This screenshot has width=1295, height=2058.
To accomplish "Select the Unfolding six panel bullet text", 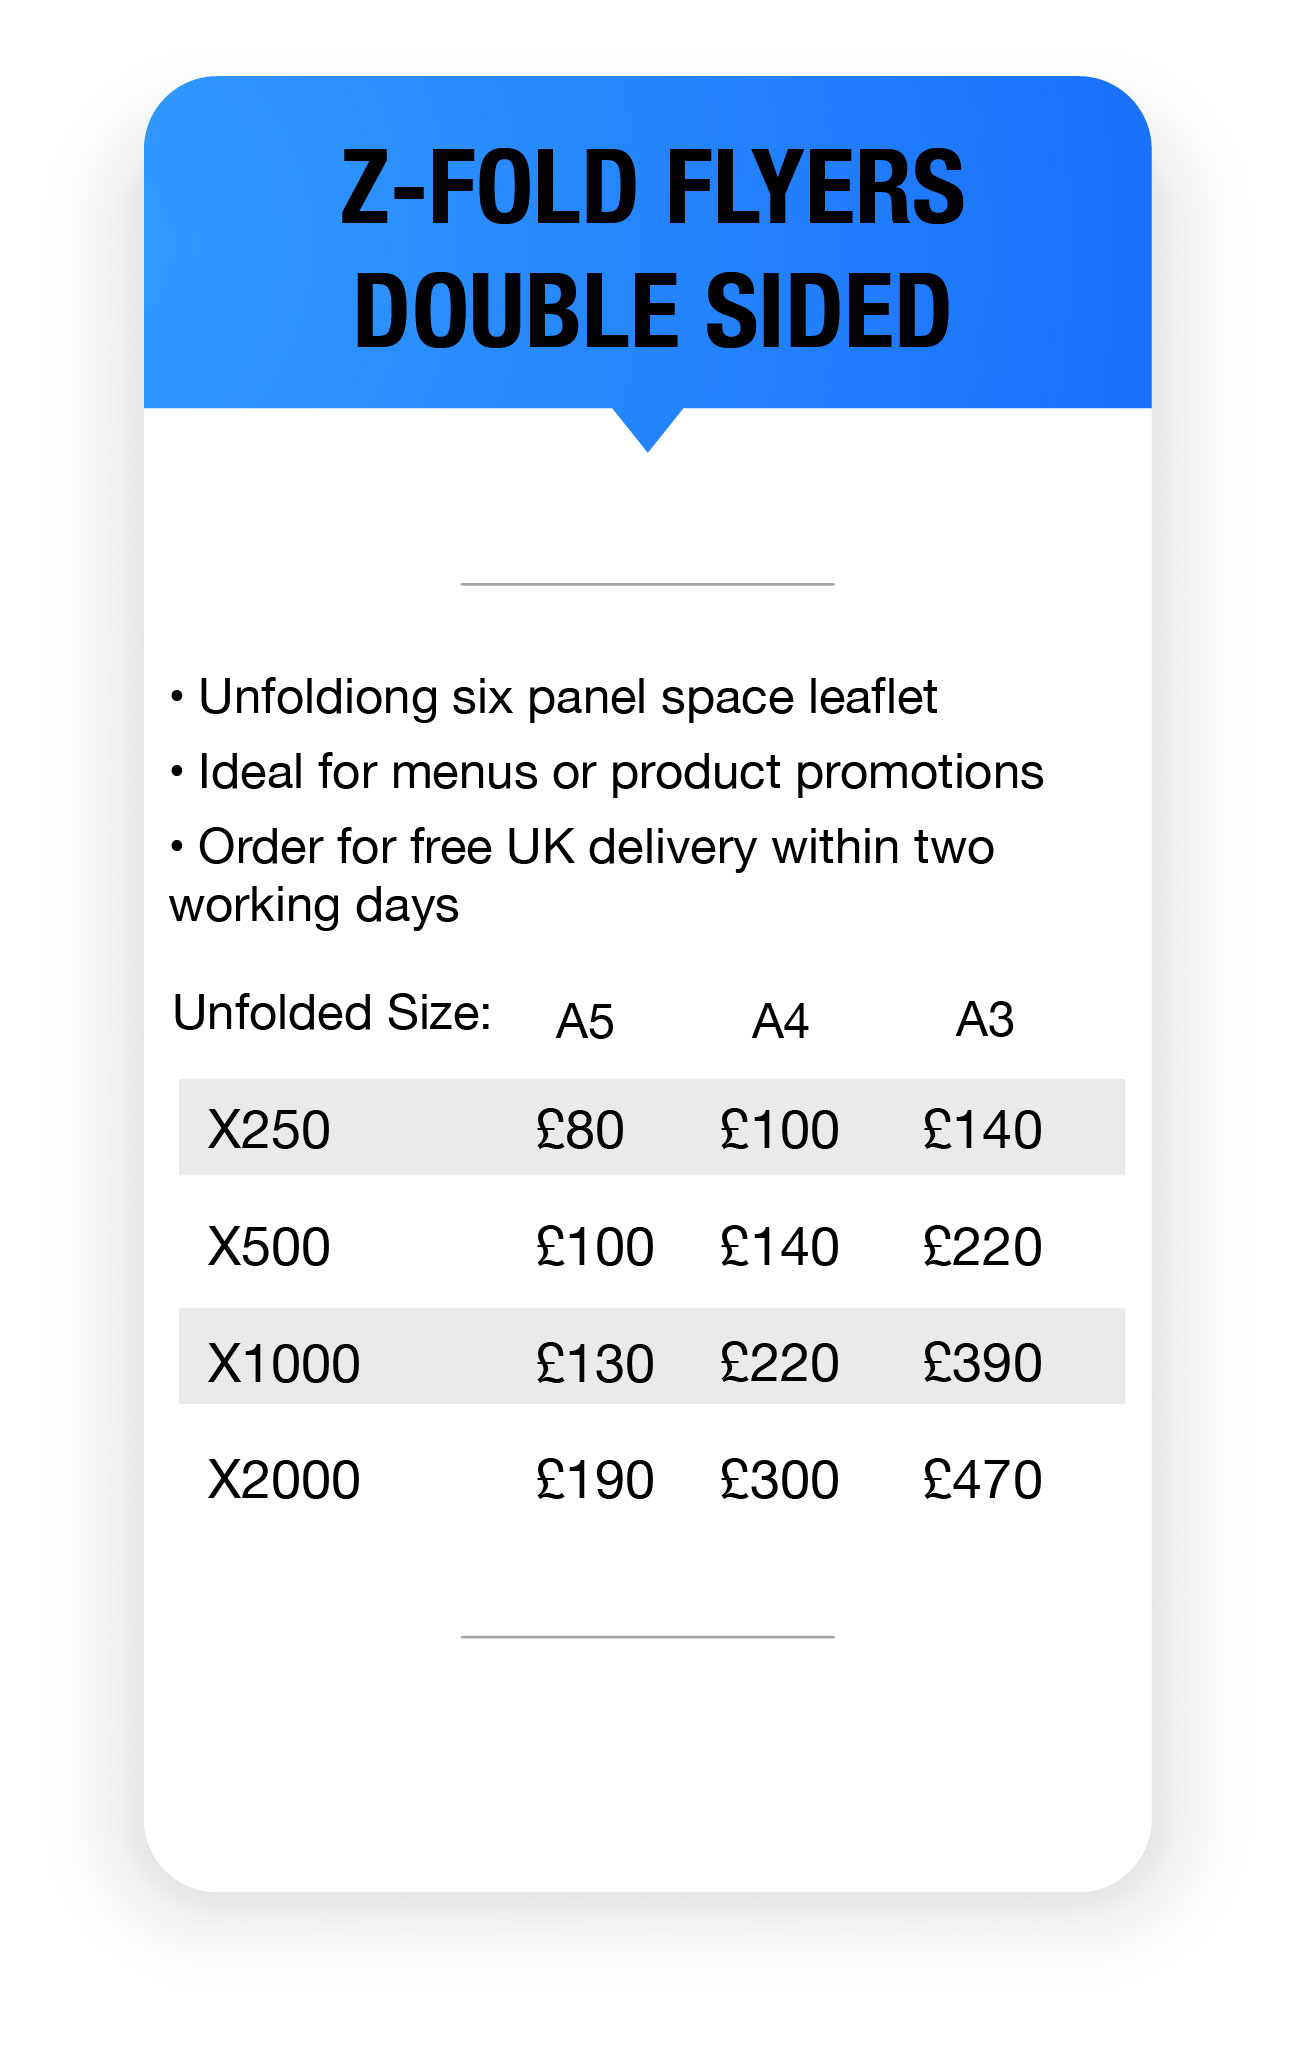I will pos(567,697).
